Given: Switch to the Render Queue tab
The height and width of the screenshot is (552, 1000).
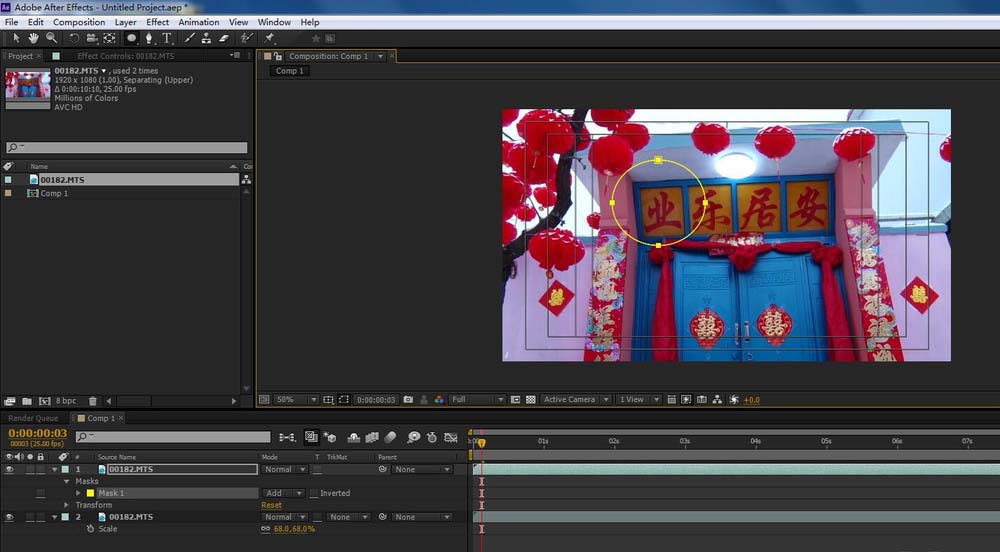Looking at the screenshot, I should tap(33, 418).
